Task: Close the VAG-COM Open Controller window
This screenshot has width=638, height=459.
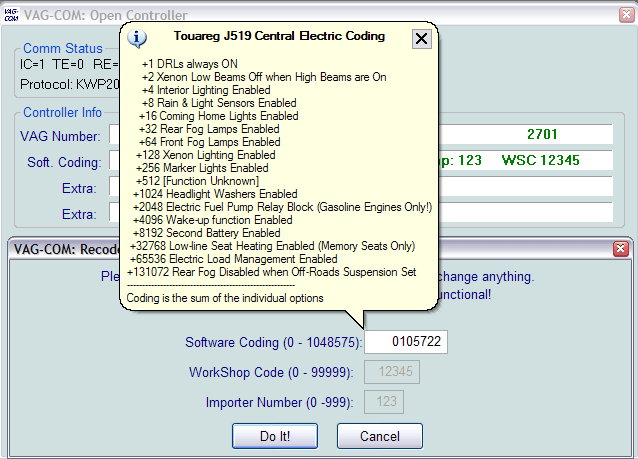Action: click(627, 15)
